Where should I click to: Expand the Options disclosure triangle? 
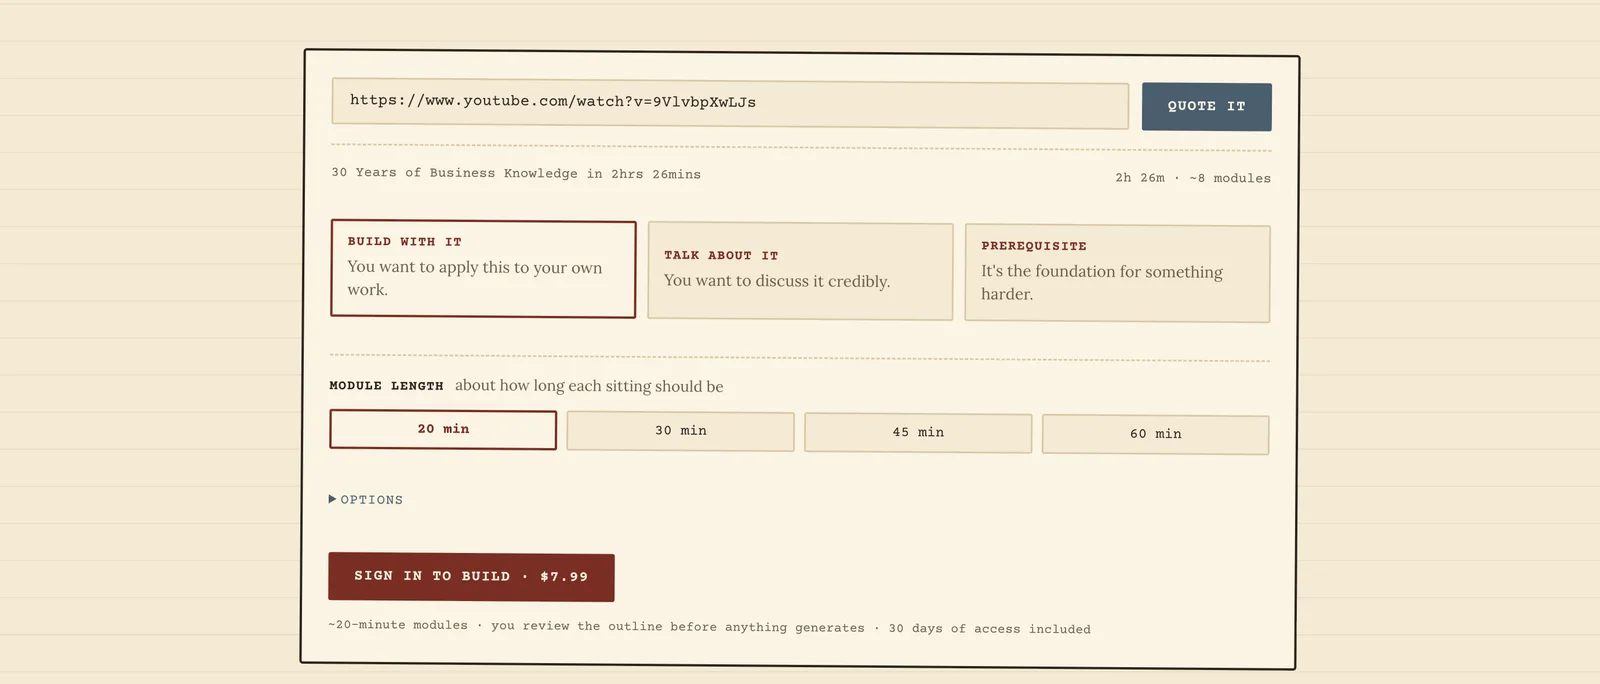(x=333, y=499)
